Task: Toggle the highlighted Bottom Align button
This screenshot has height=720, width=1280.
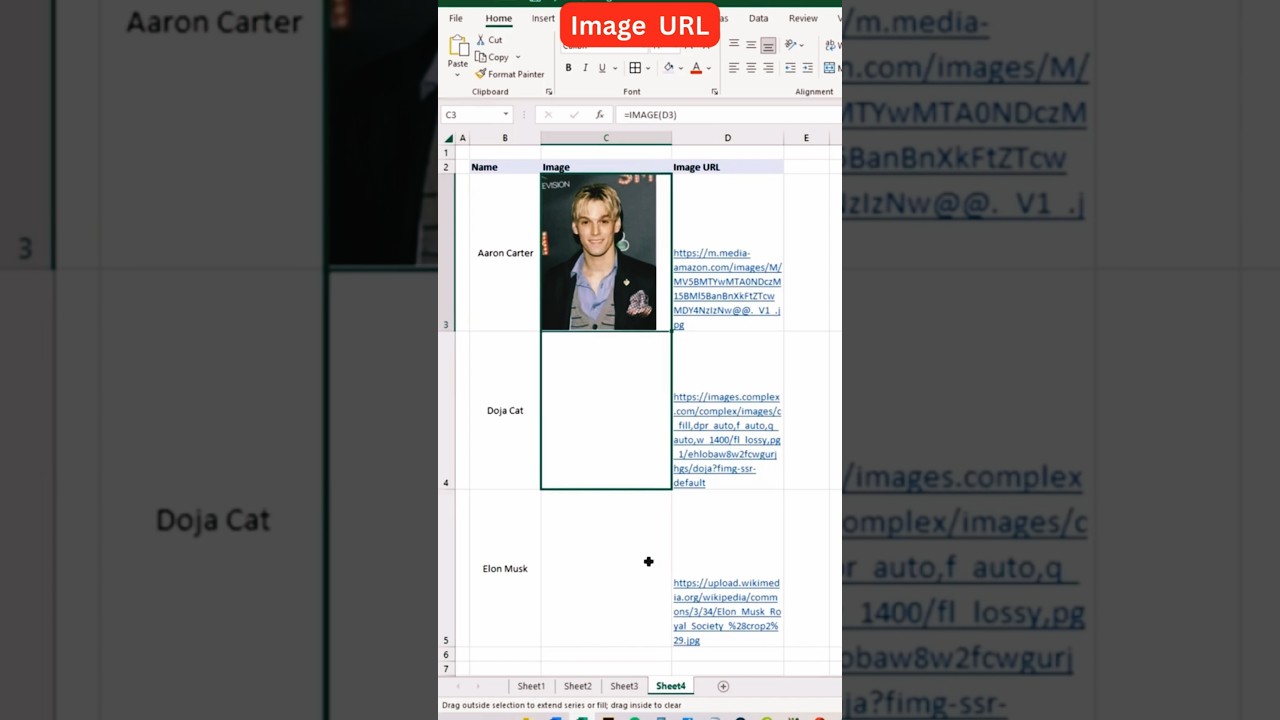Action: click(x=768, y=45)
